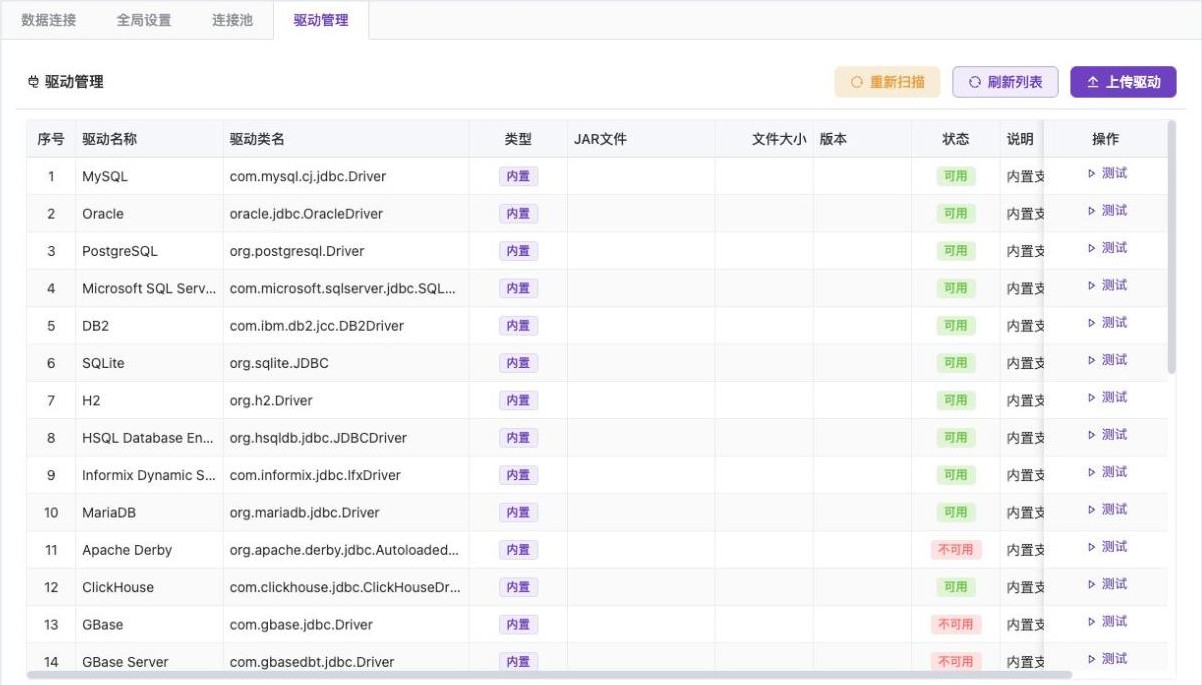Click org.postgresql.Driver class name
This screenshot has height=685, width=1202.
297,251
